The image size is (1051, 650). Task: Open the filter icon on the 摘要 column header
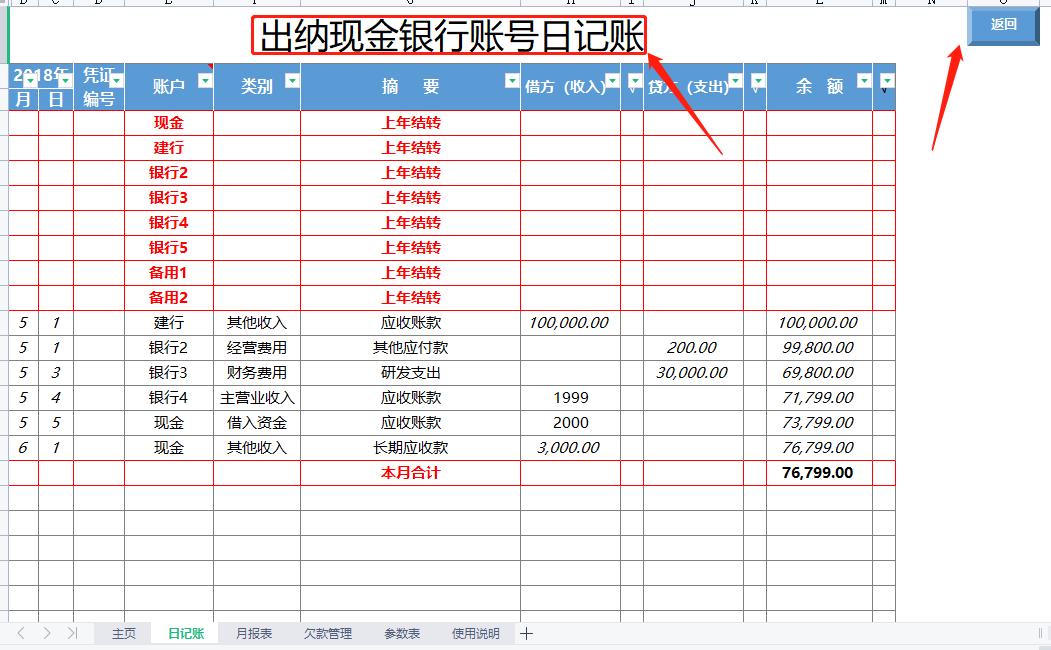click(510, 79)
